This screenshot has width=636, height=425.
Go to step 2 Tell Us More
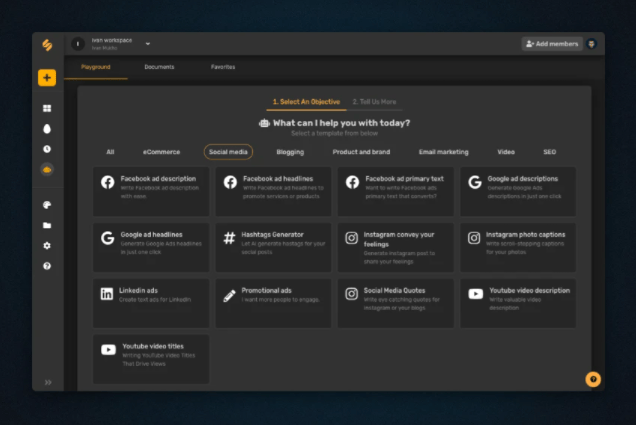[x=374, y=102]
